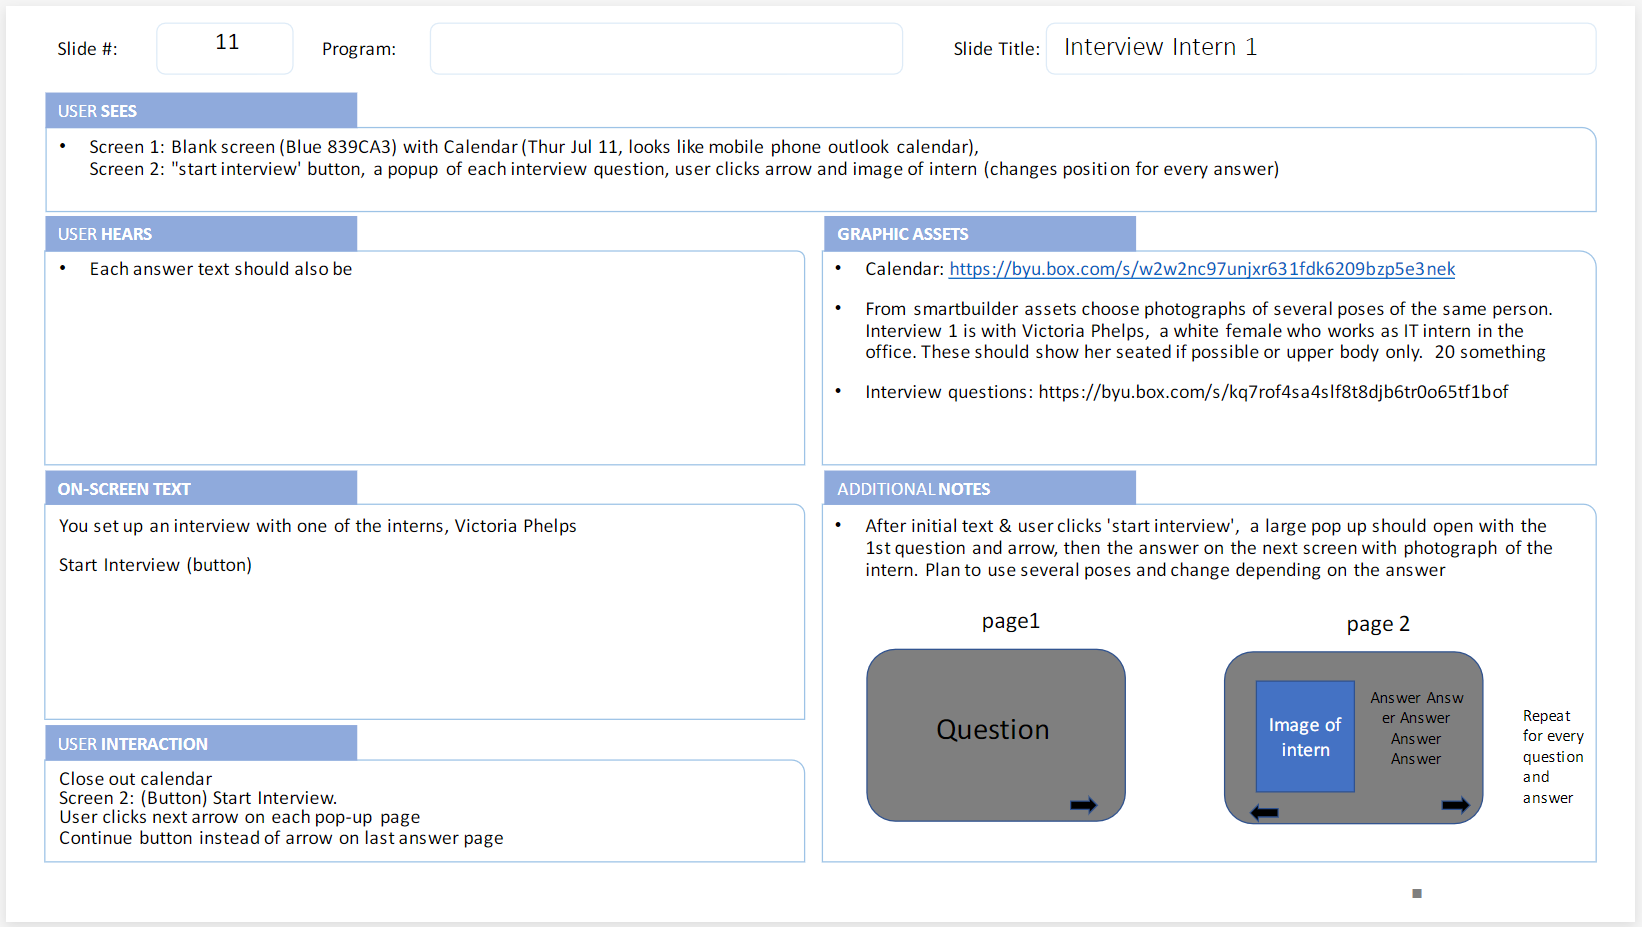Screen dimensions: 1642x927
Task: Click the small gray square at the slide bottom
Action: [x=1416, y=893]
